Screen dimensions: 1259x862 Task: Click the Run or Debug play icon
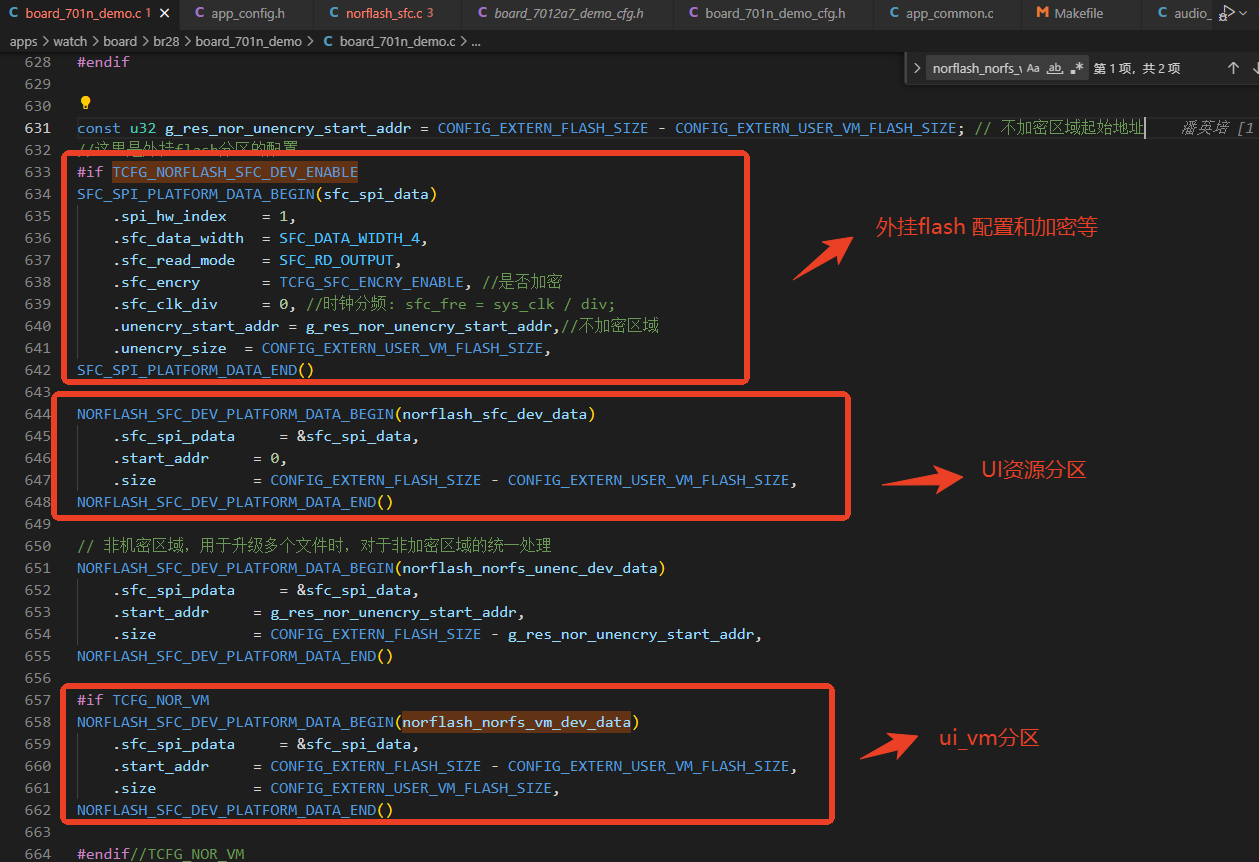click(1228, 13)
